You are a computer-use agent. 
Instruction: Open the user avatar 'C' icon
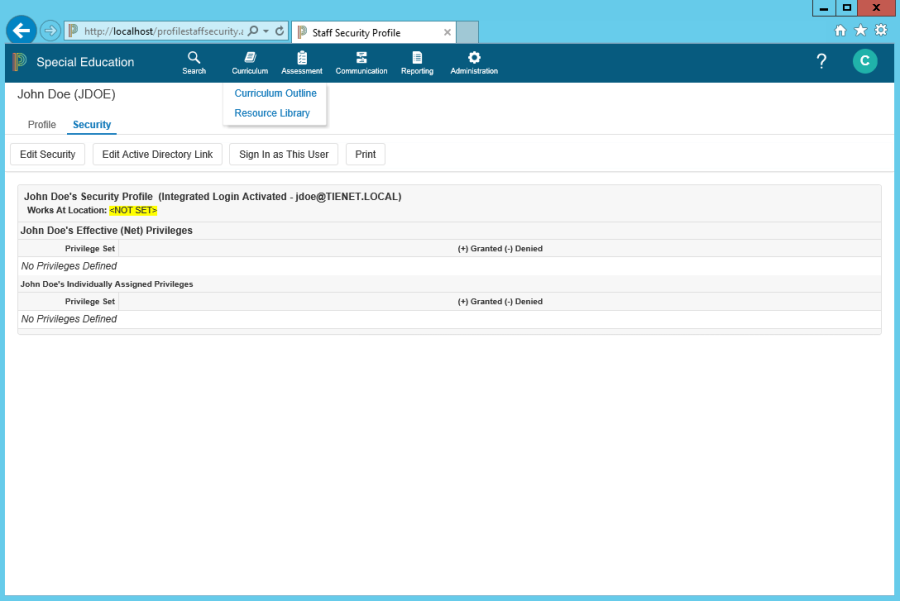[x=864, y=62]
